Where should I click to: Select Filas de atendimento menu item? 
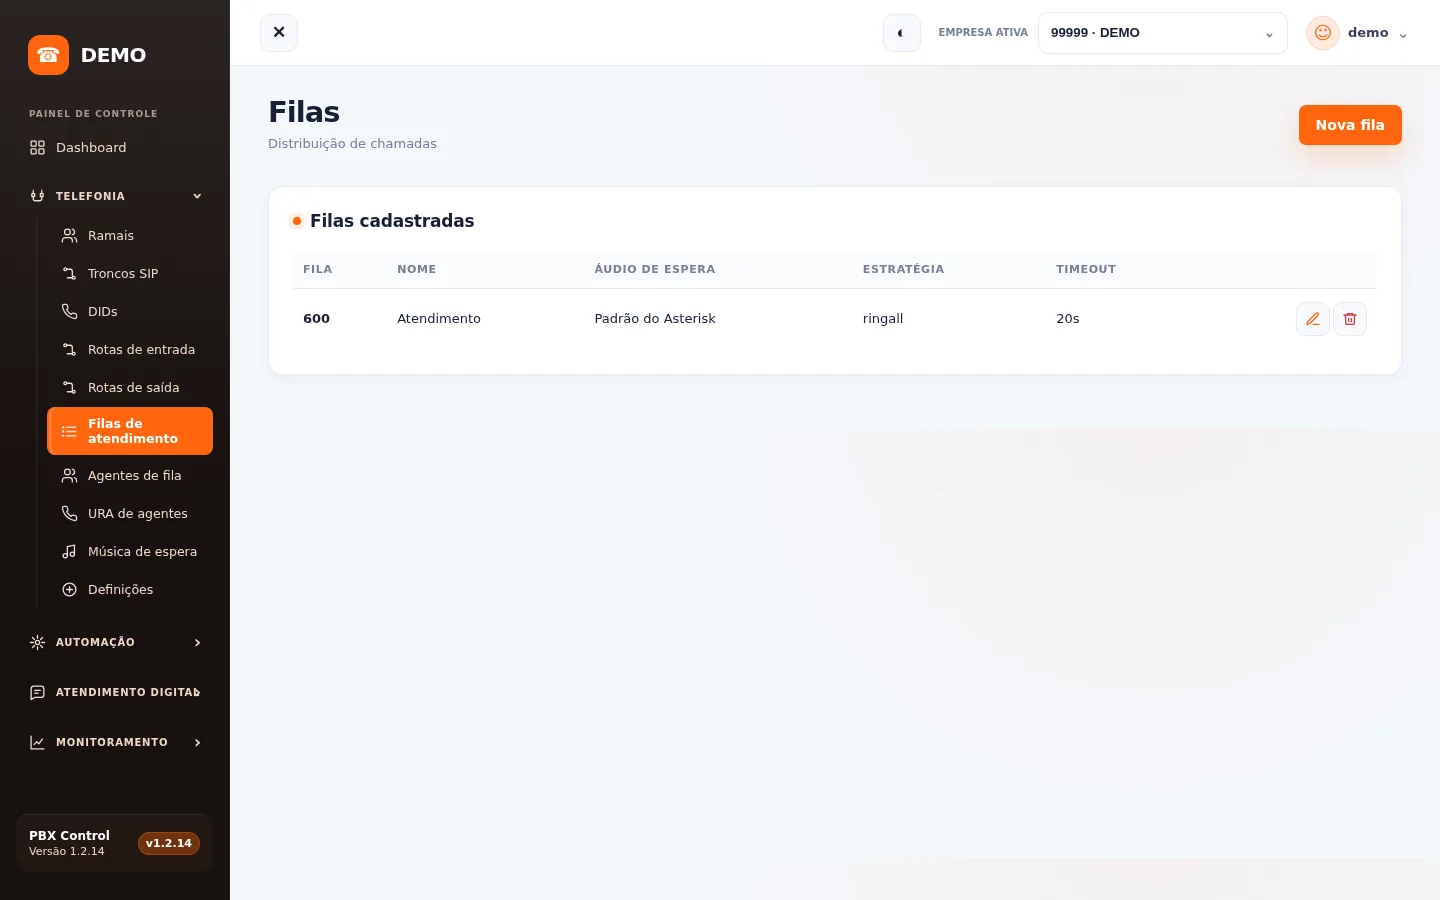(130, 431)
